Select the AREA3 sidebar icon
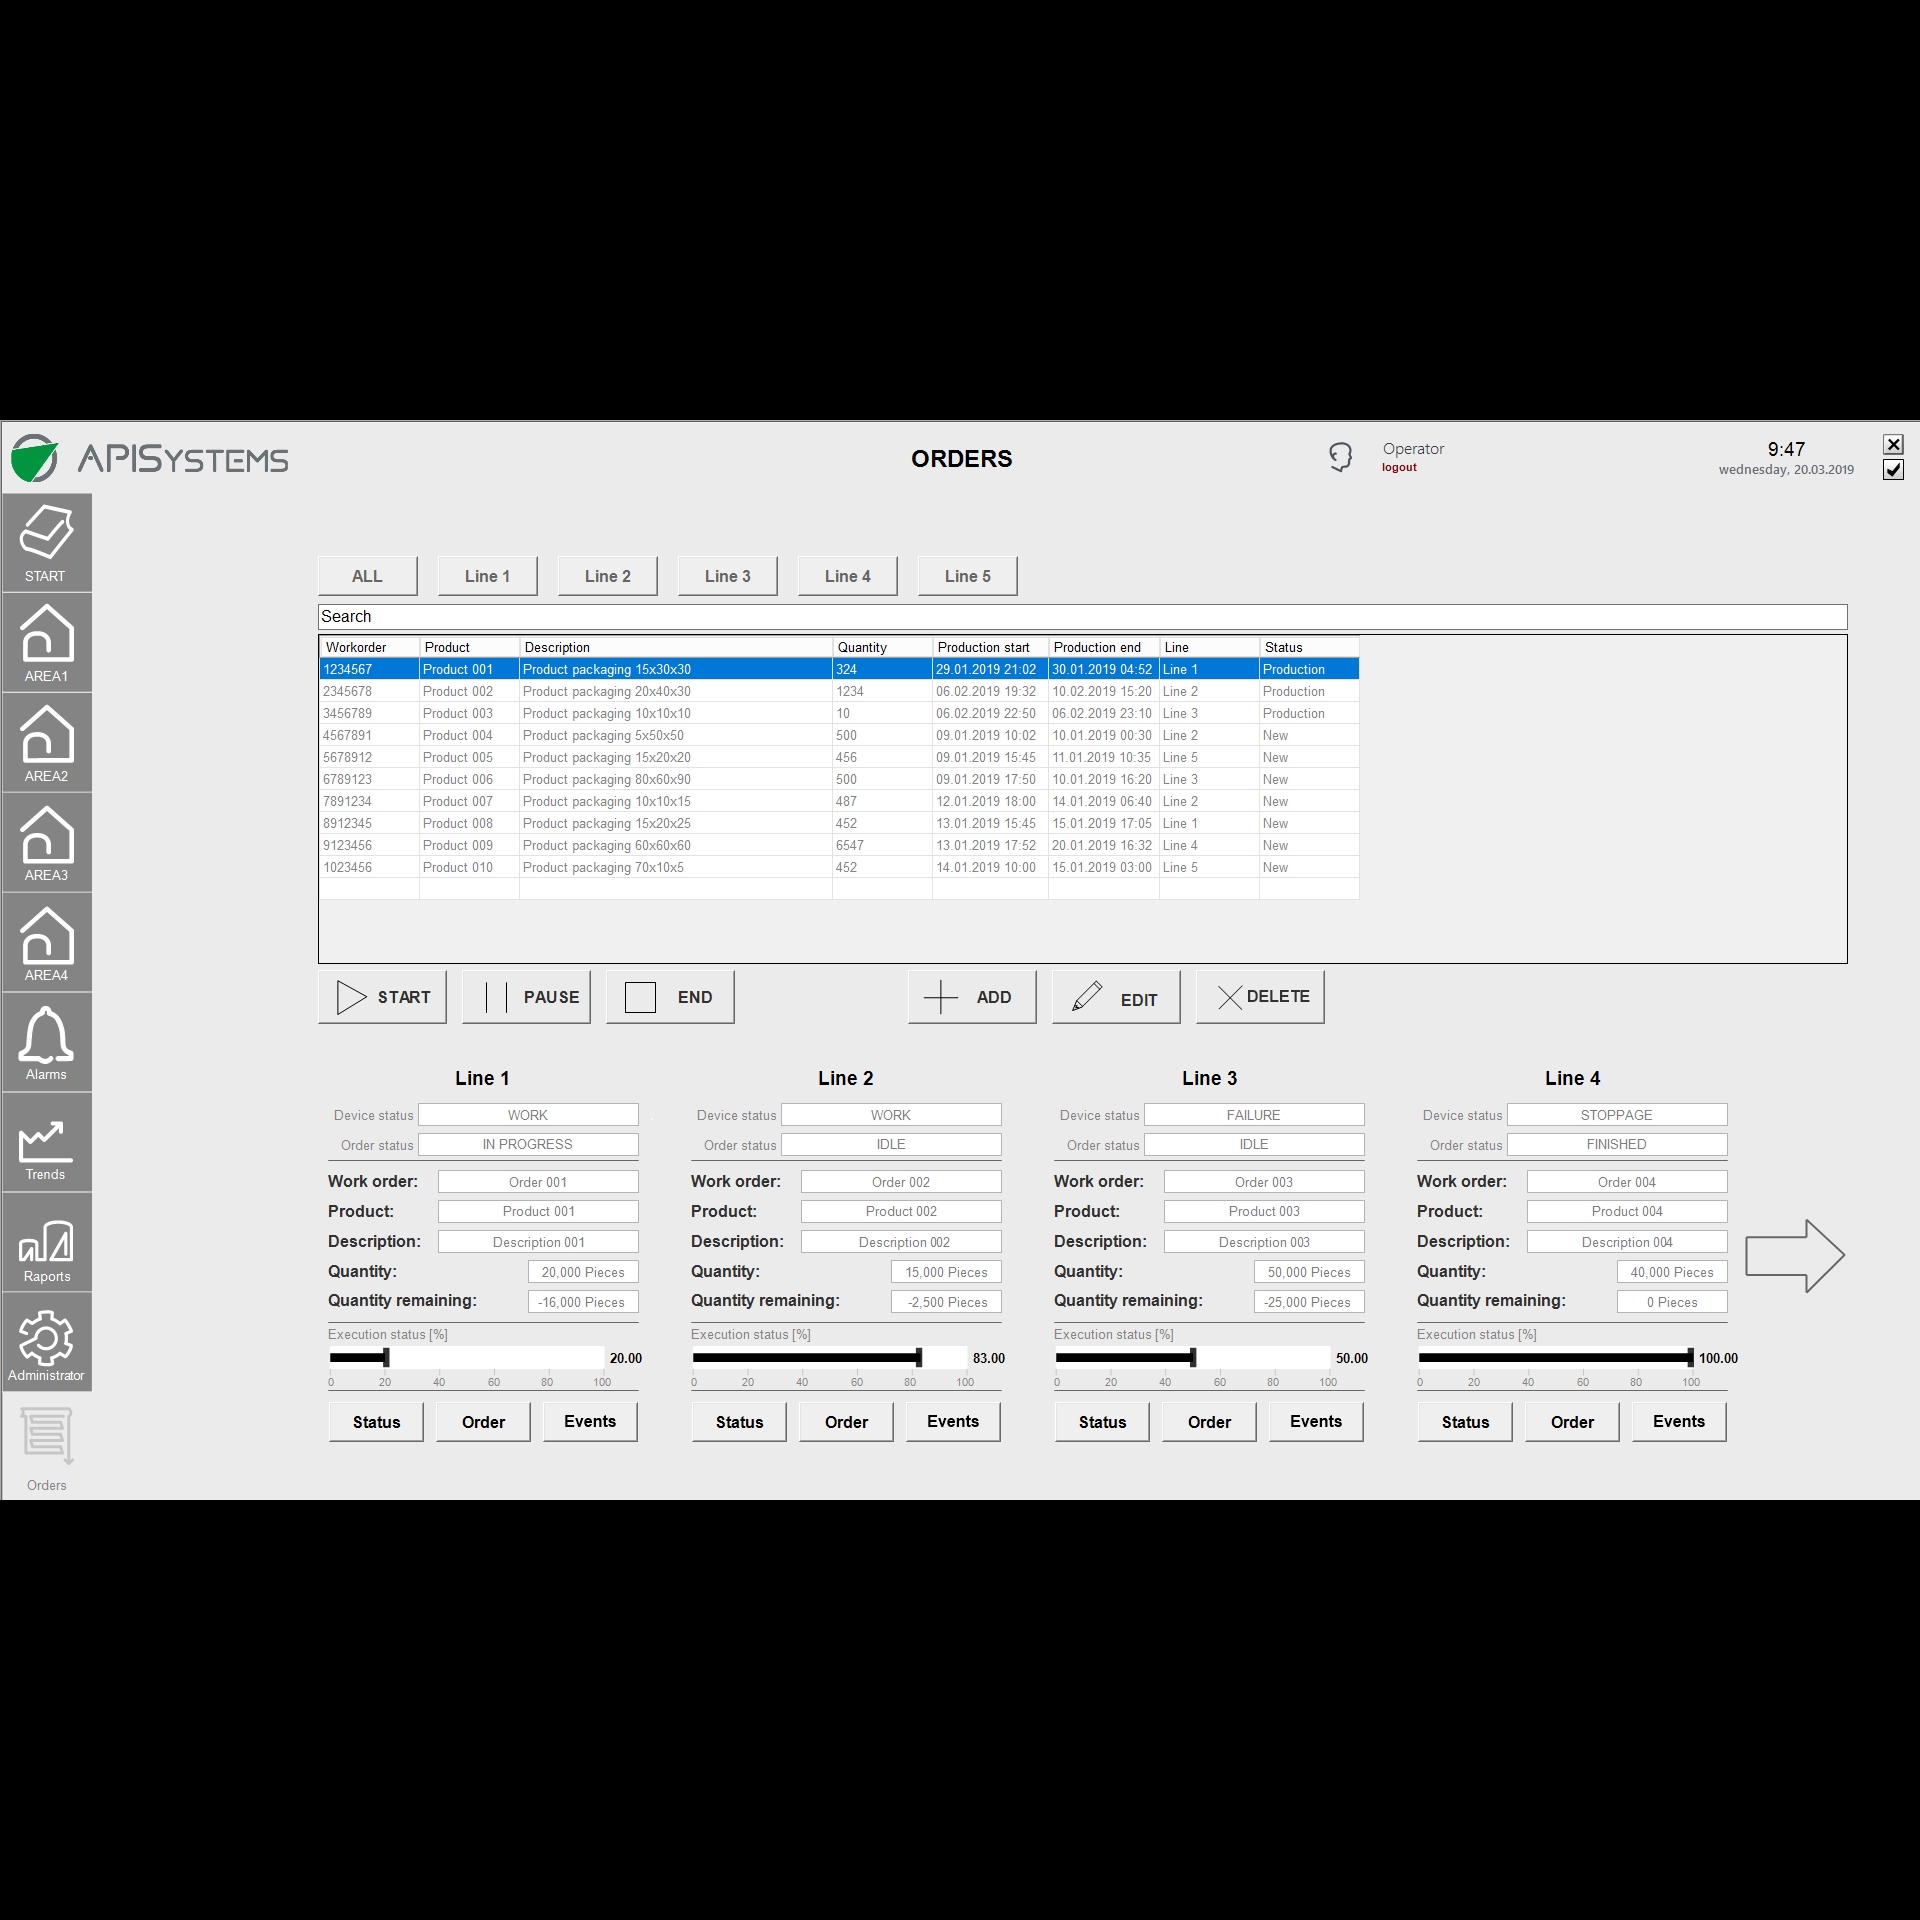This screenshot has width=1920, height=1920. [x=46, y=841]
